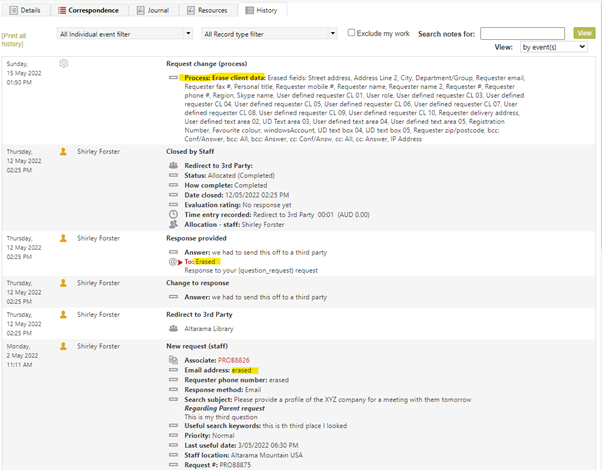Viewport: 602px width, 470px height.
Task: Click the field icon beside Email address: erased
Action: point(174,370)
